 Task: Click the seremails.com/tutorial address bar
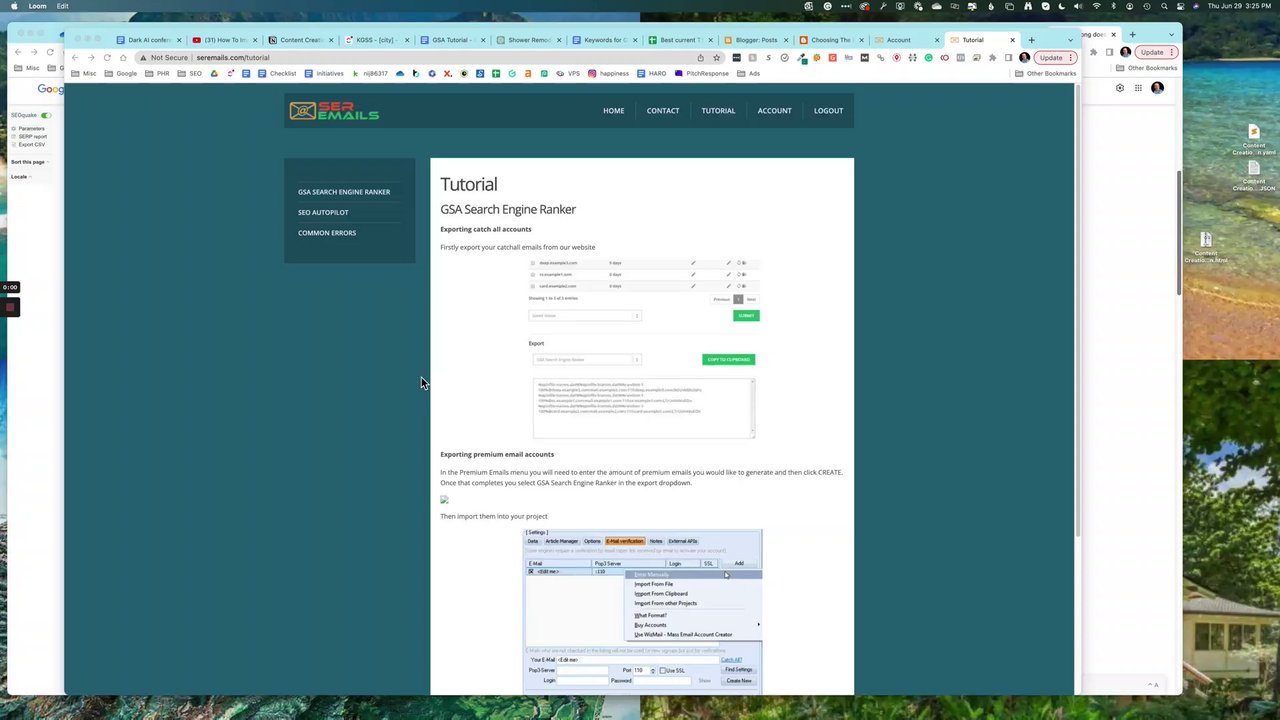click(430, 57)
